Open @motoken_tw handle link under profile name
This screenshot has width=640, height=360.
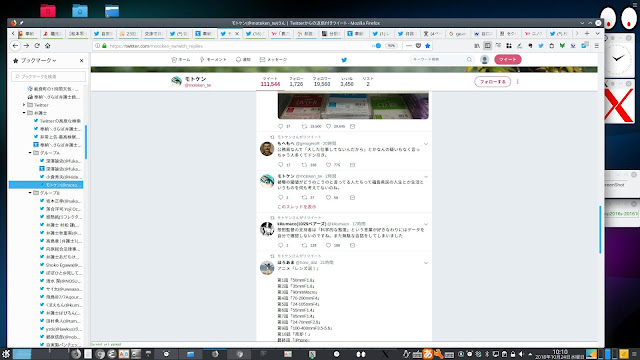pos(198,85)
